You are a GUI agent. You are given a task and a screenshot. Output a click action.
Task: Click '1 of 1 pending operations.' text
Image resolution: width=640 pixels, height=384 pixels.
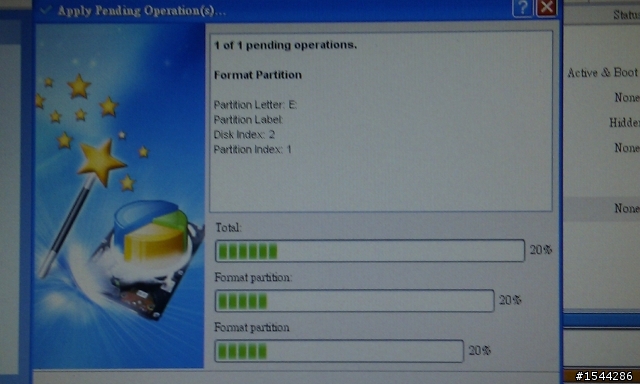(285, 45)
